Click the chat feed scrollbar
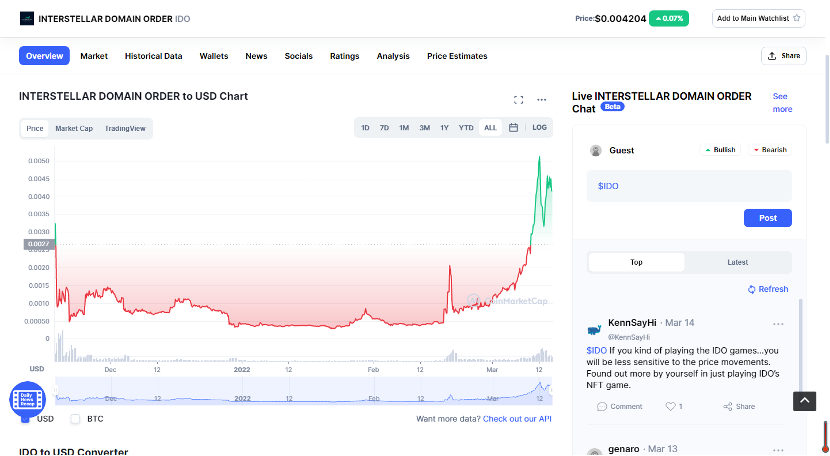 click(x=800, y=345)
